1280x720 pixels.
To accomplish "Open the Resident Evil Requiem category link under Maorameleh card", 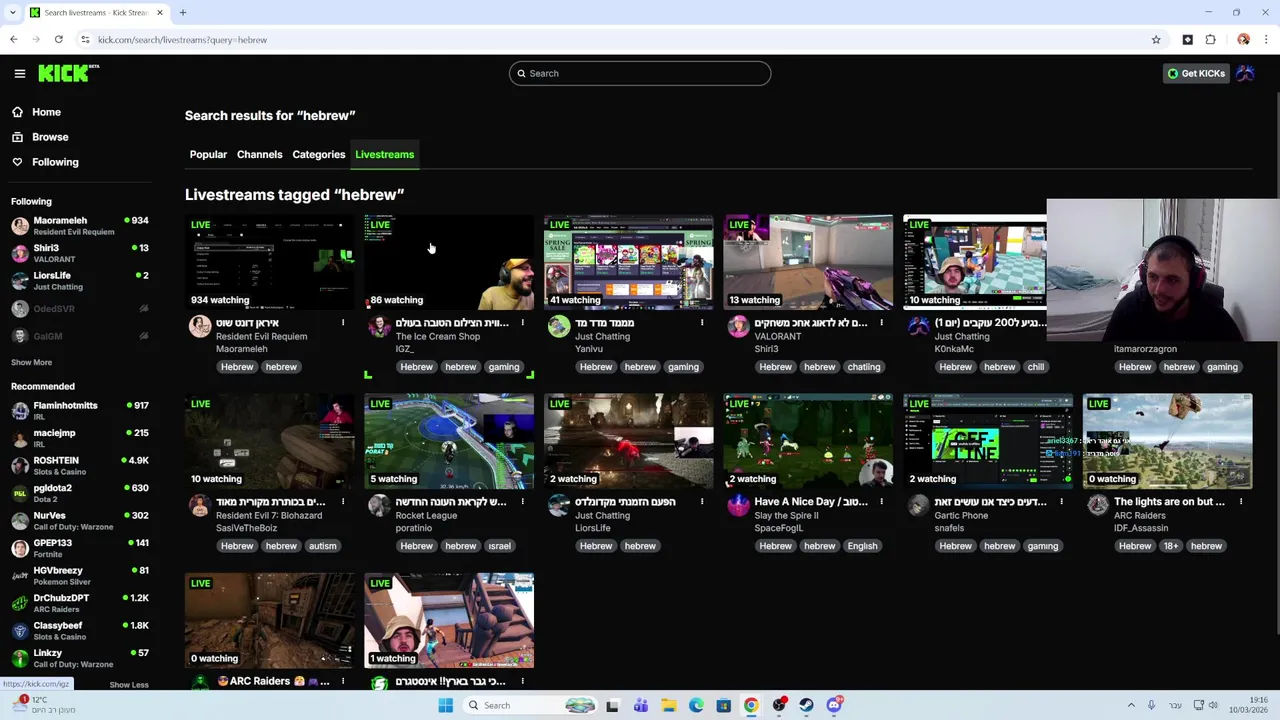I will pyautogui.click(x=261, y=337).
